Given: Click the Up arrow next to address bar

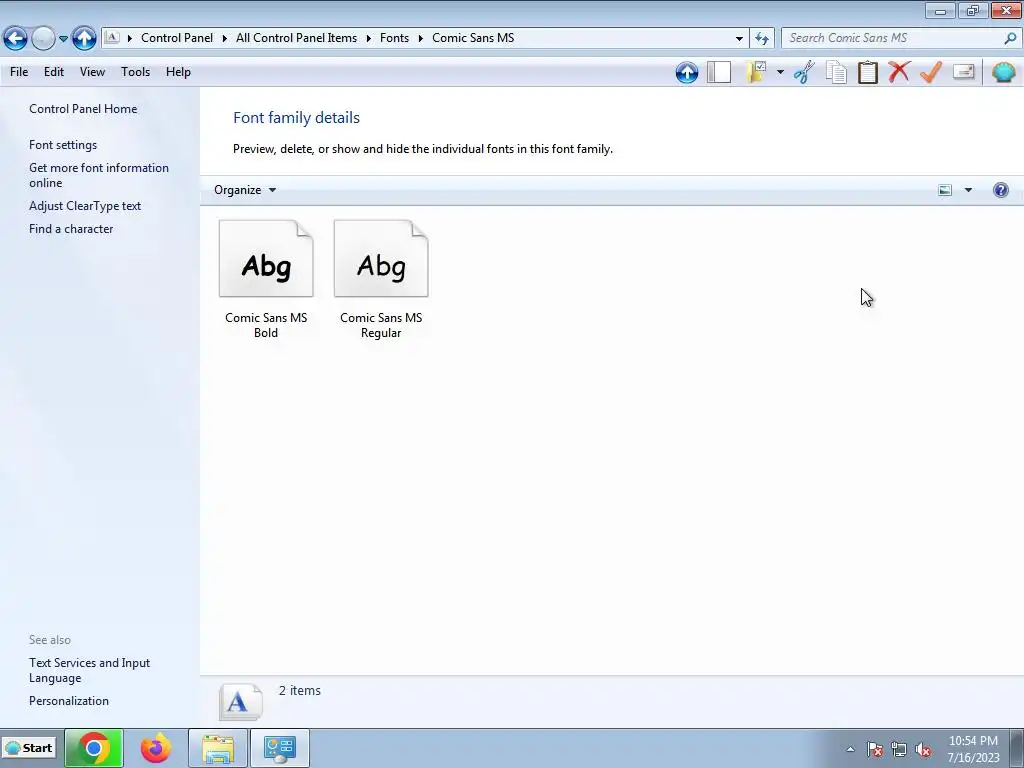Looking at the screenshot, I should [84, 39].
